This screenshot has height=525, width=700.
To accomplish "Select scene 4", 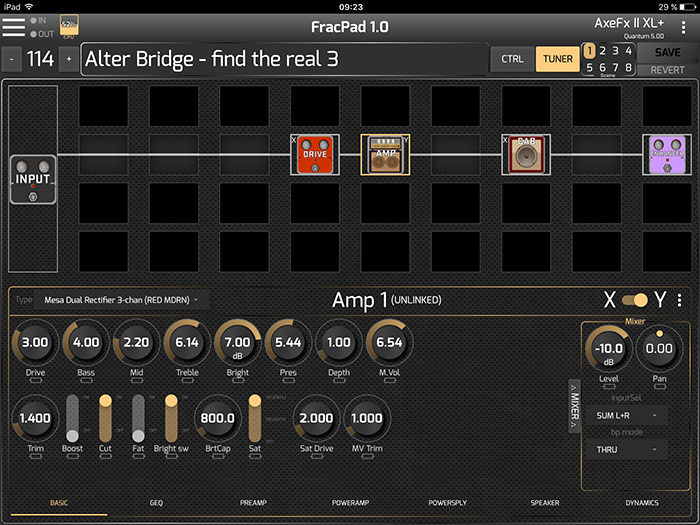I will click(629, 51).
